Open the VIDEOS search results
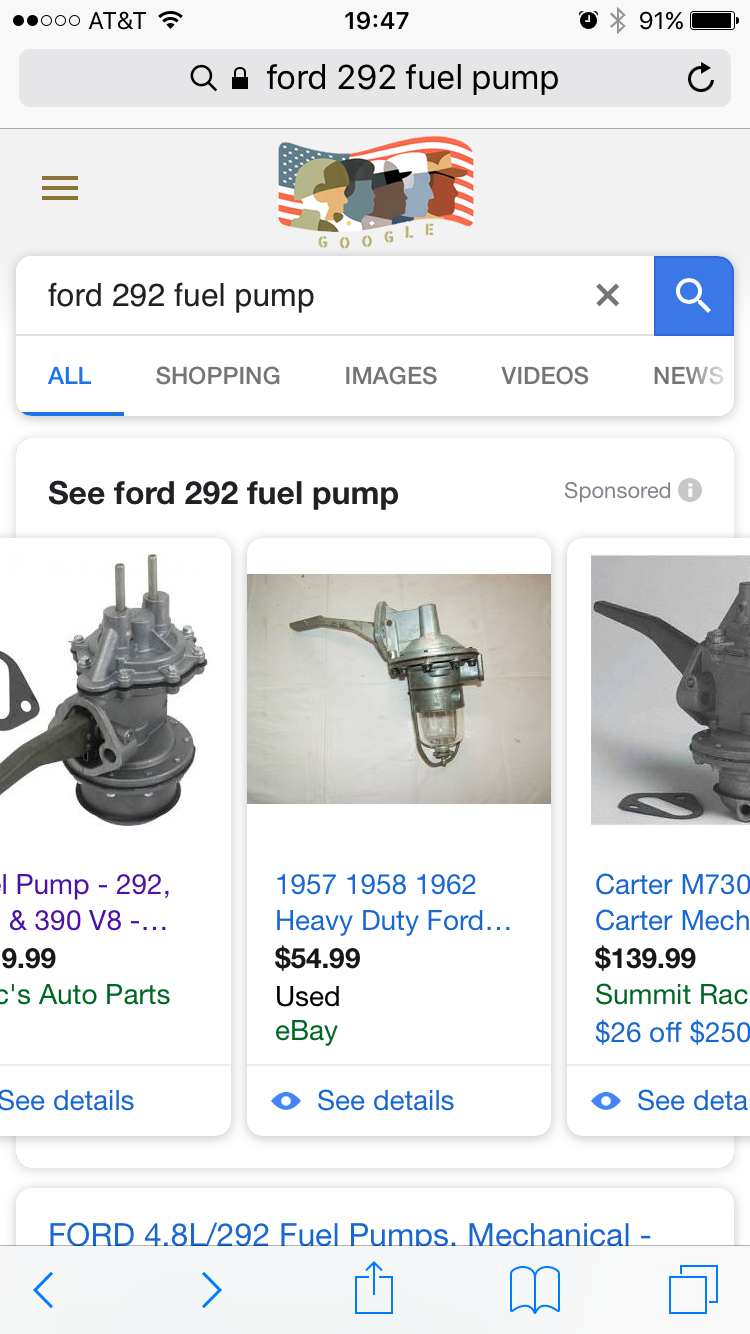 544,376
